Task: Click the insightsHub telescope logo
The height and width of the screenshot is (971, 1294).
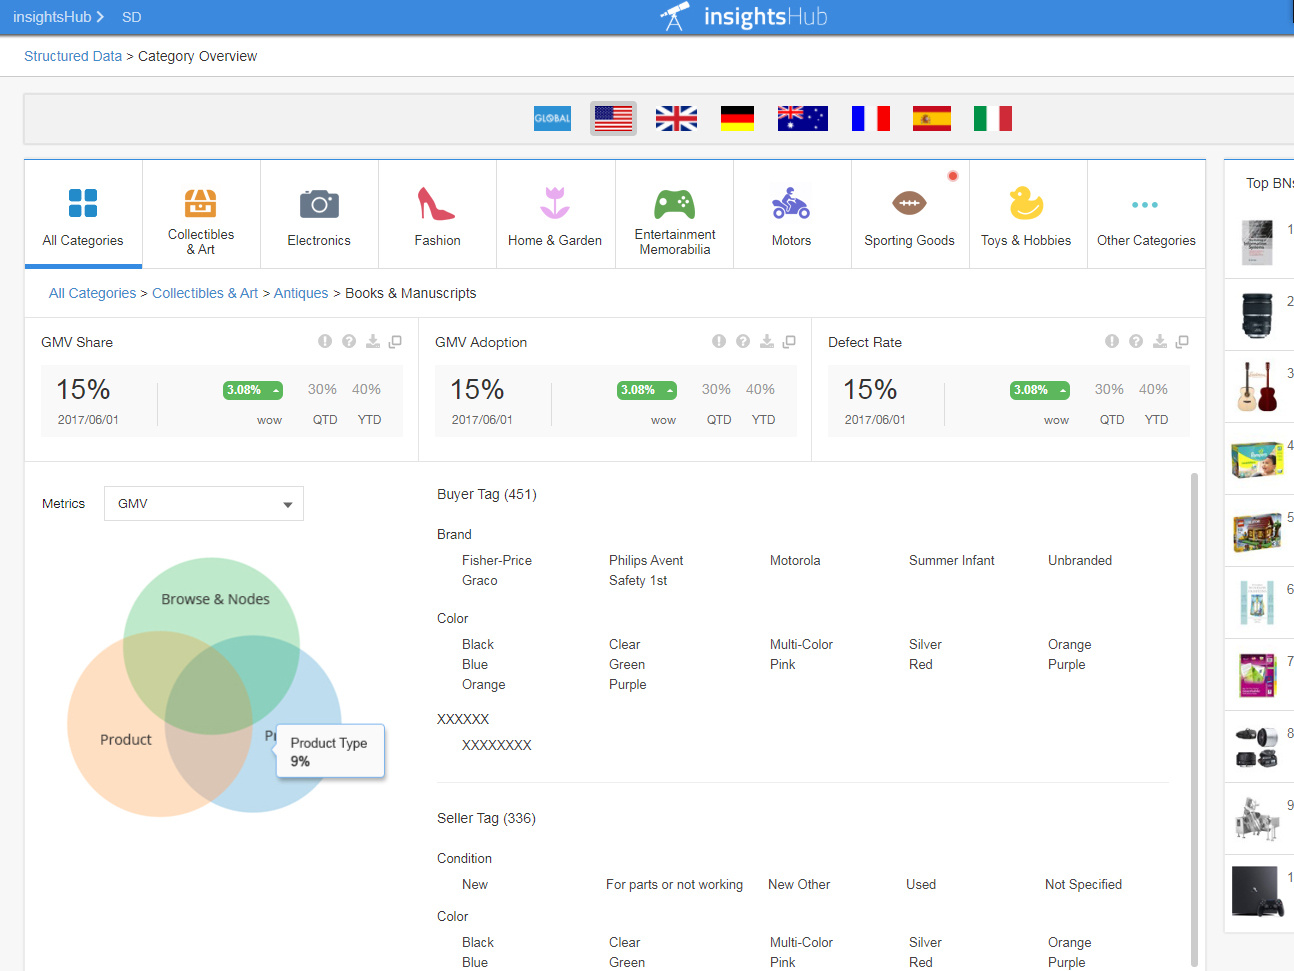Action: click(674, 16)
